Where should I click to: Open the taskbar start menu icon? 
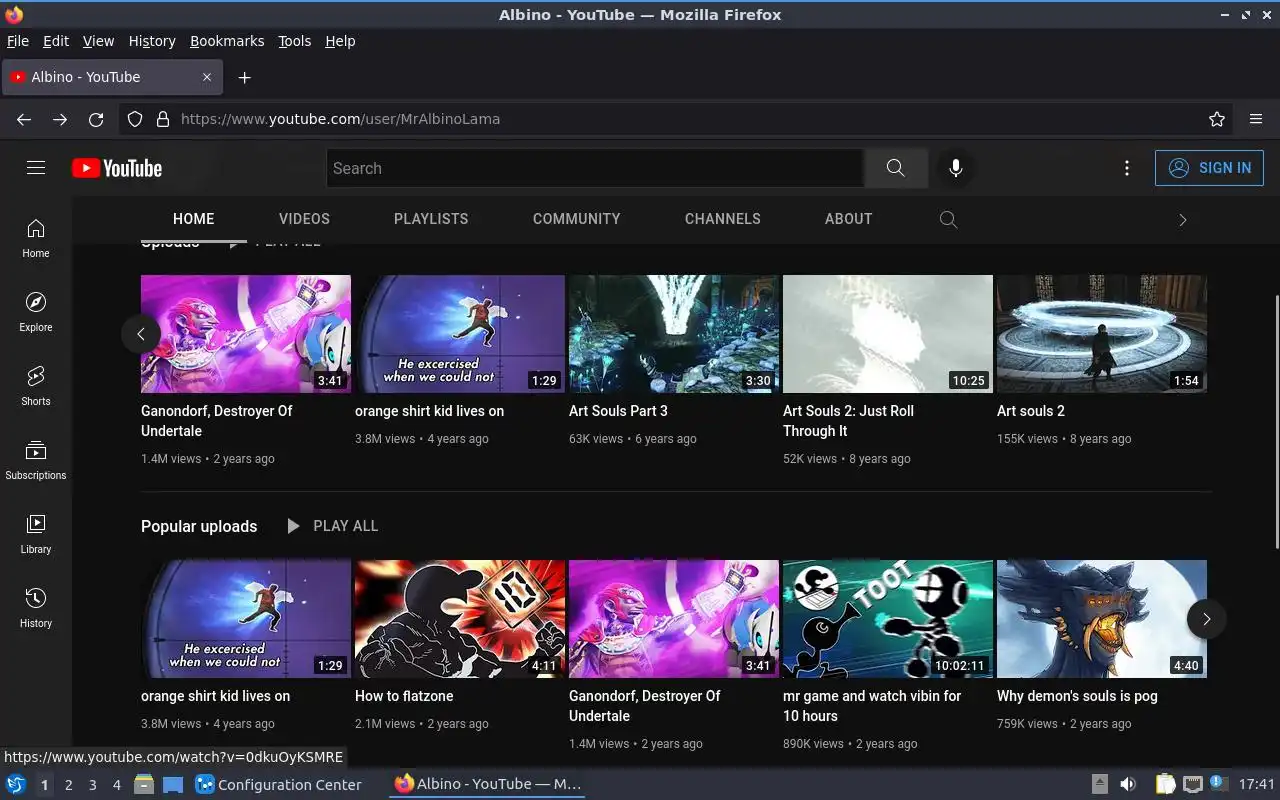pyautogui.click(x=16, y=784)
